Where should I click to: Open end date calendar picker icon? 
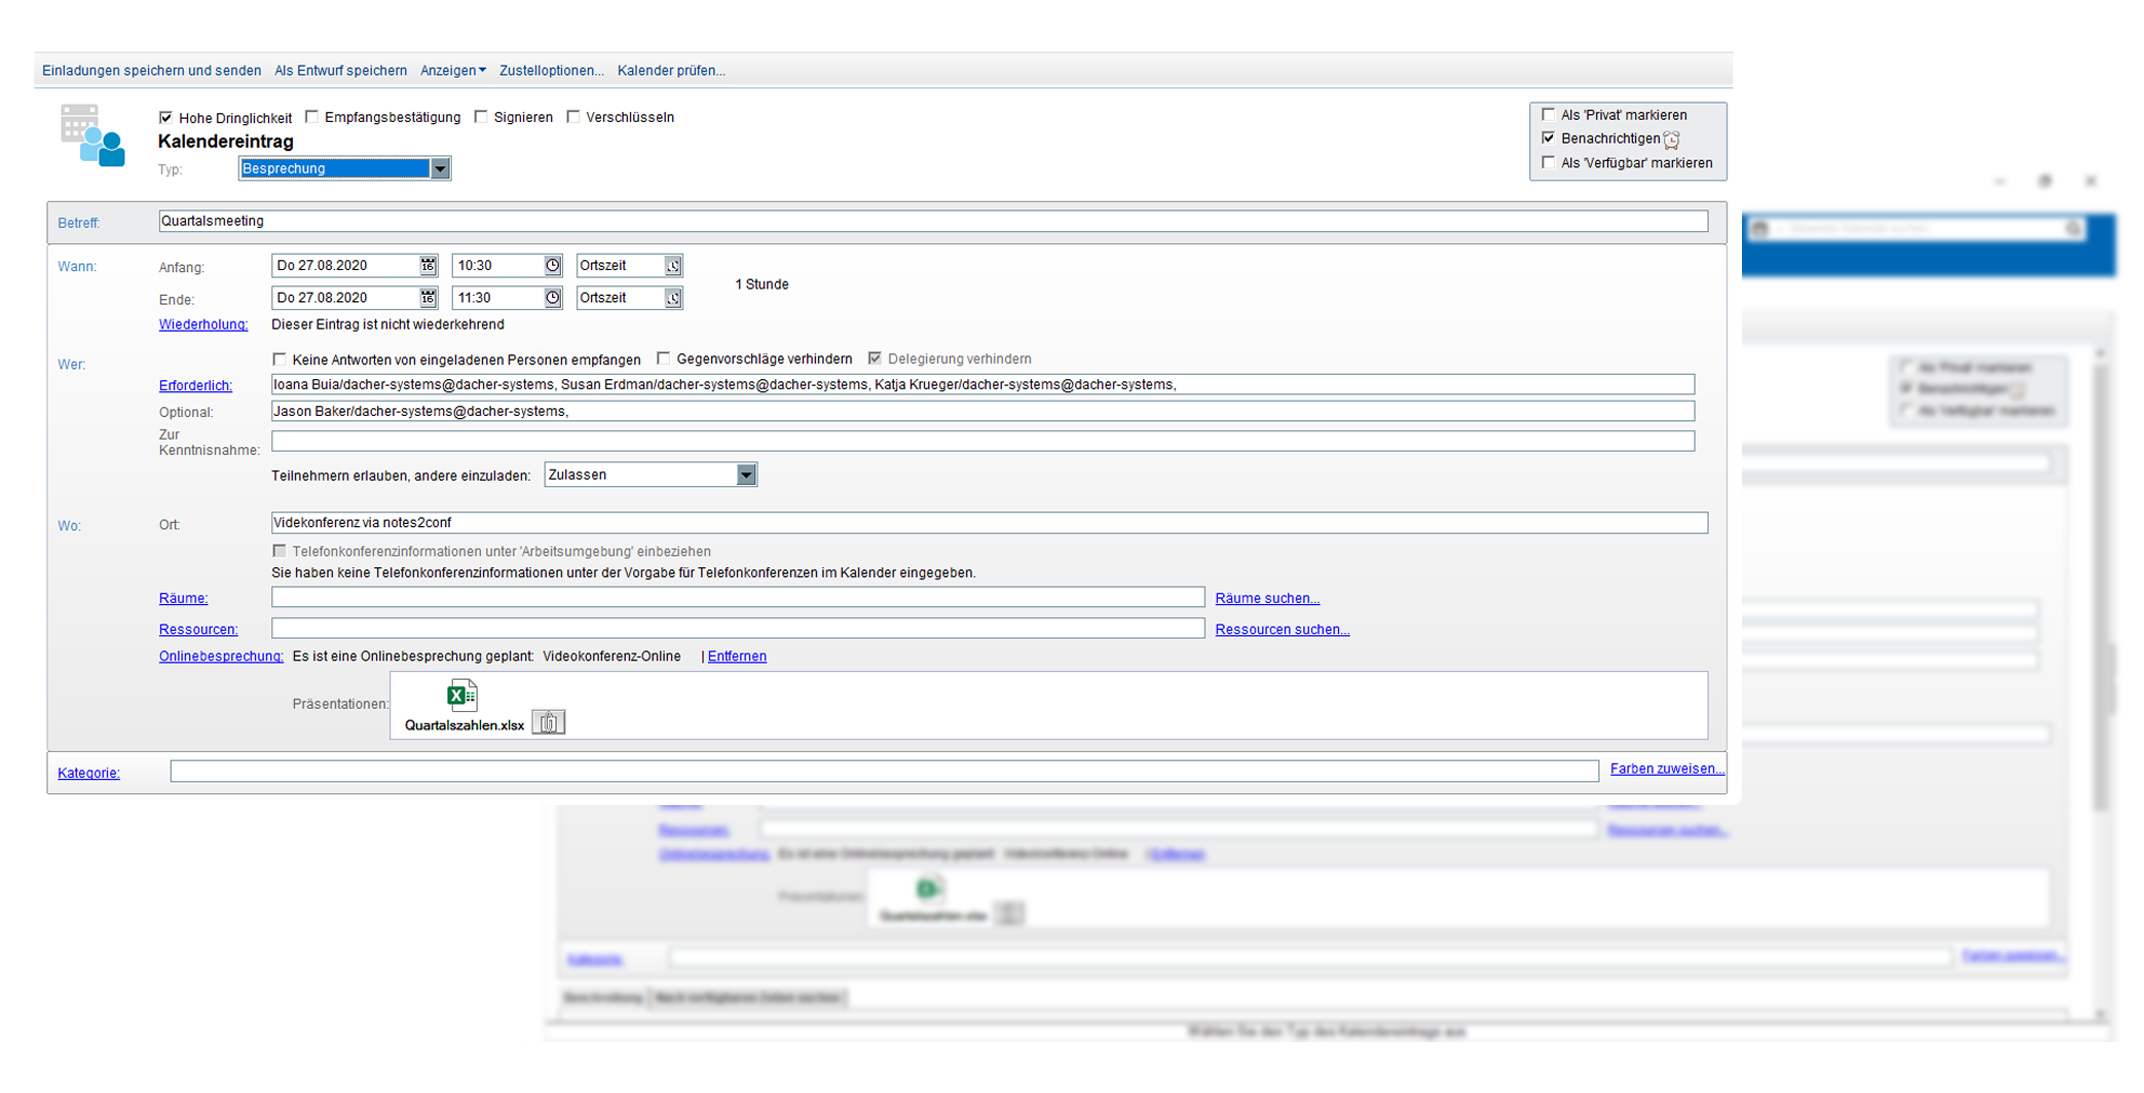(427, 298)
